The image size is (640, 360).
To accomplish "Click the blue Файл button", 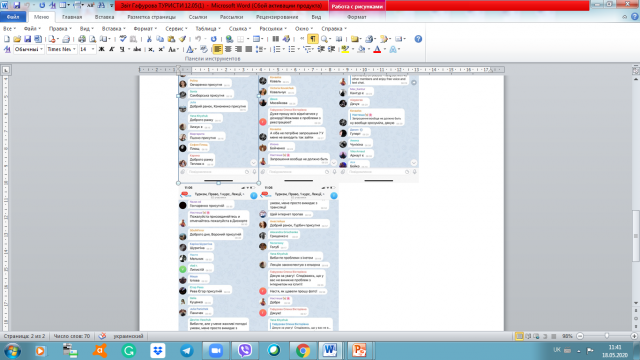I will point(13,17).
